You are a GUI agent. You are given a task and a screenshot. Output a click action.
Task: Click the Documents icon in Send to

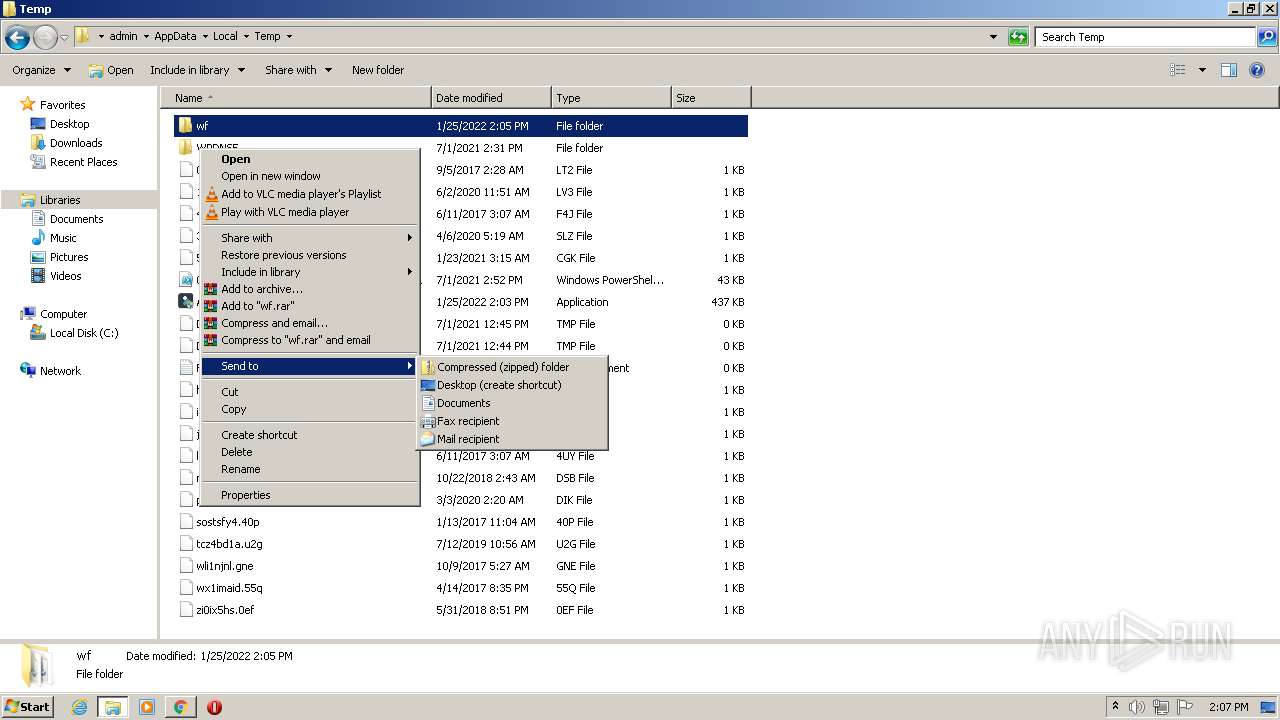tap(428, 403)
